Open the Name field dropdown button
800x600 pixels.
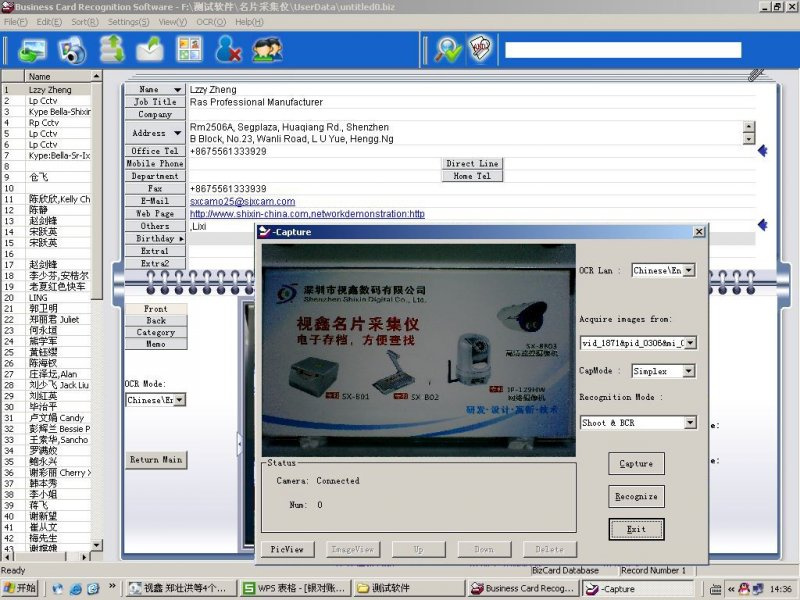click(x=177, y=90)
